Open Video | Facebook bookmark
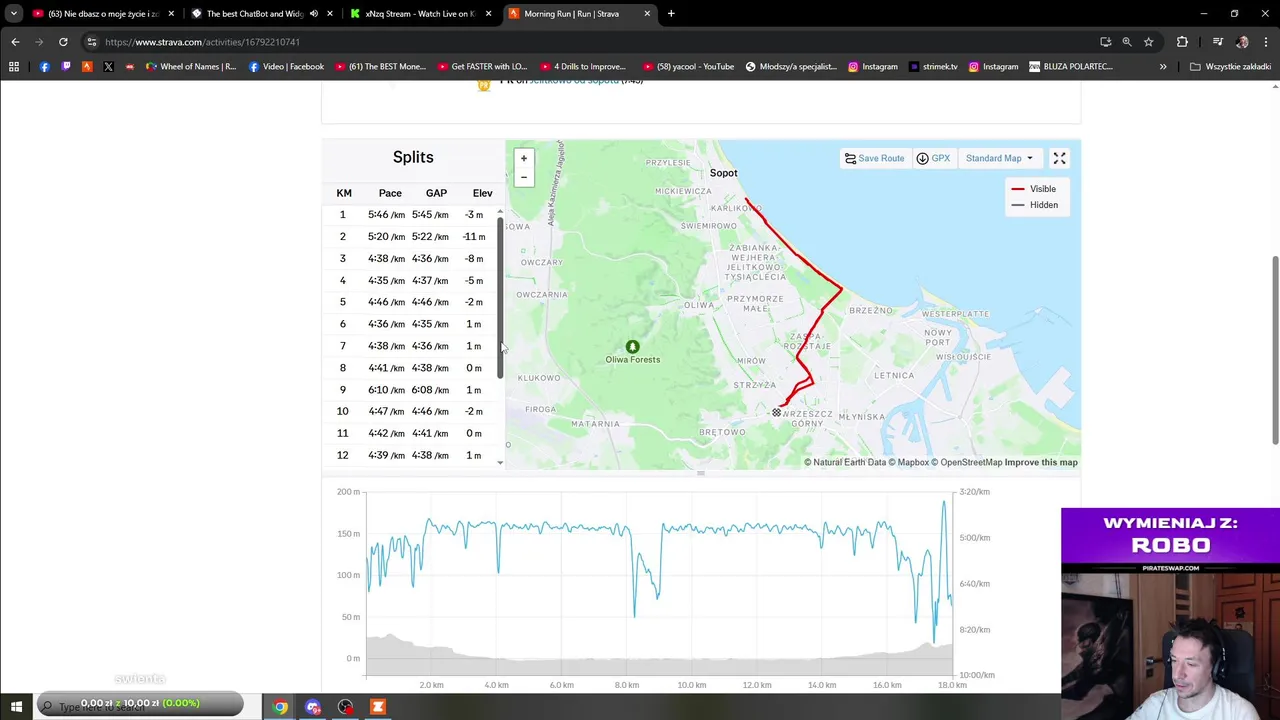This screenshot has width=1280, height=720. click(286, 67)
